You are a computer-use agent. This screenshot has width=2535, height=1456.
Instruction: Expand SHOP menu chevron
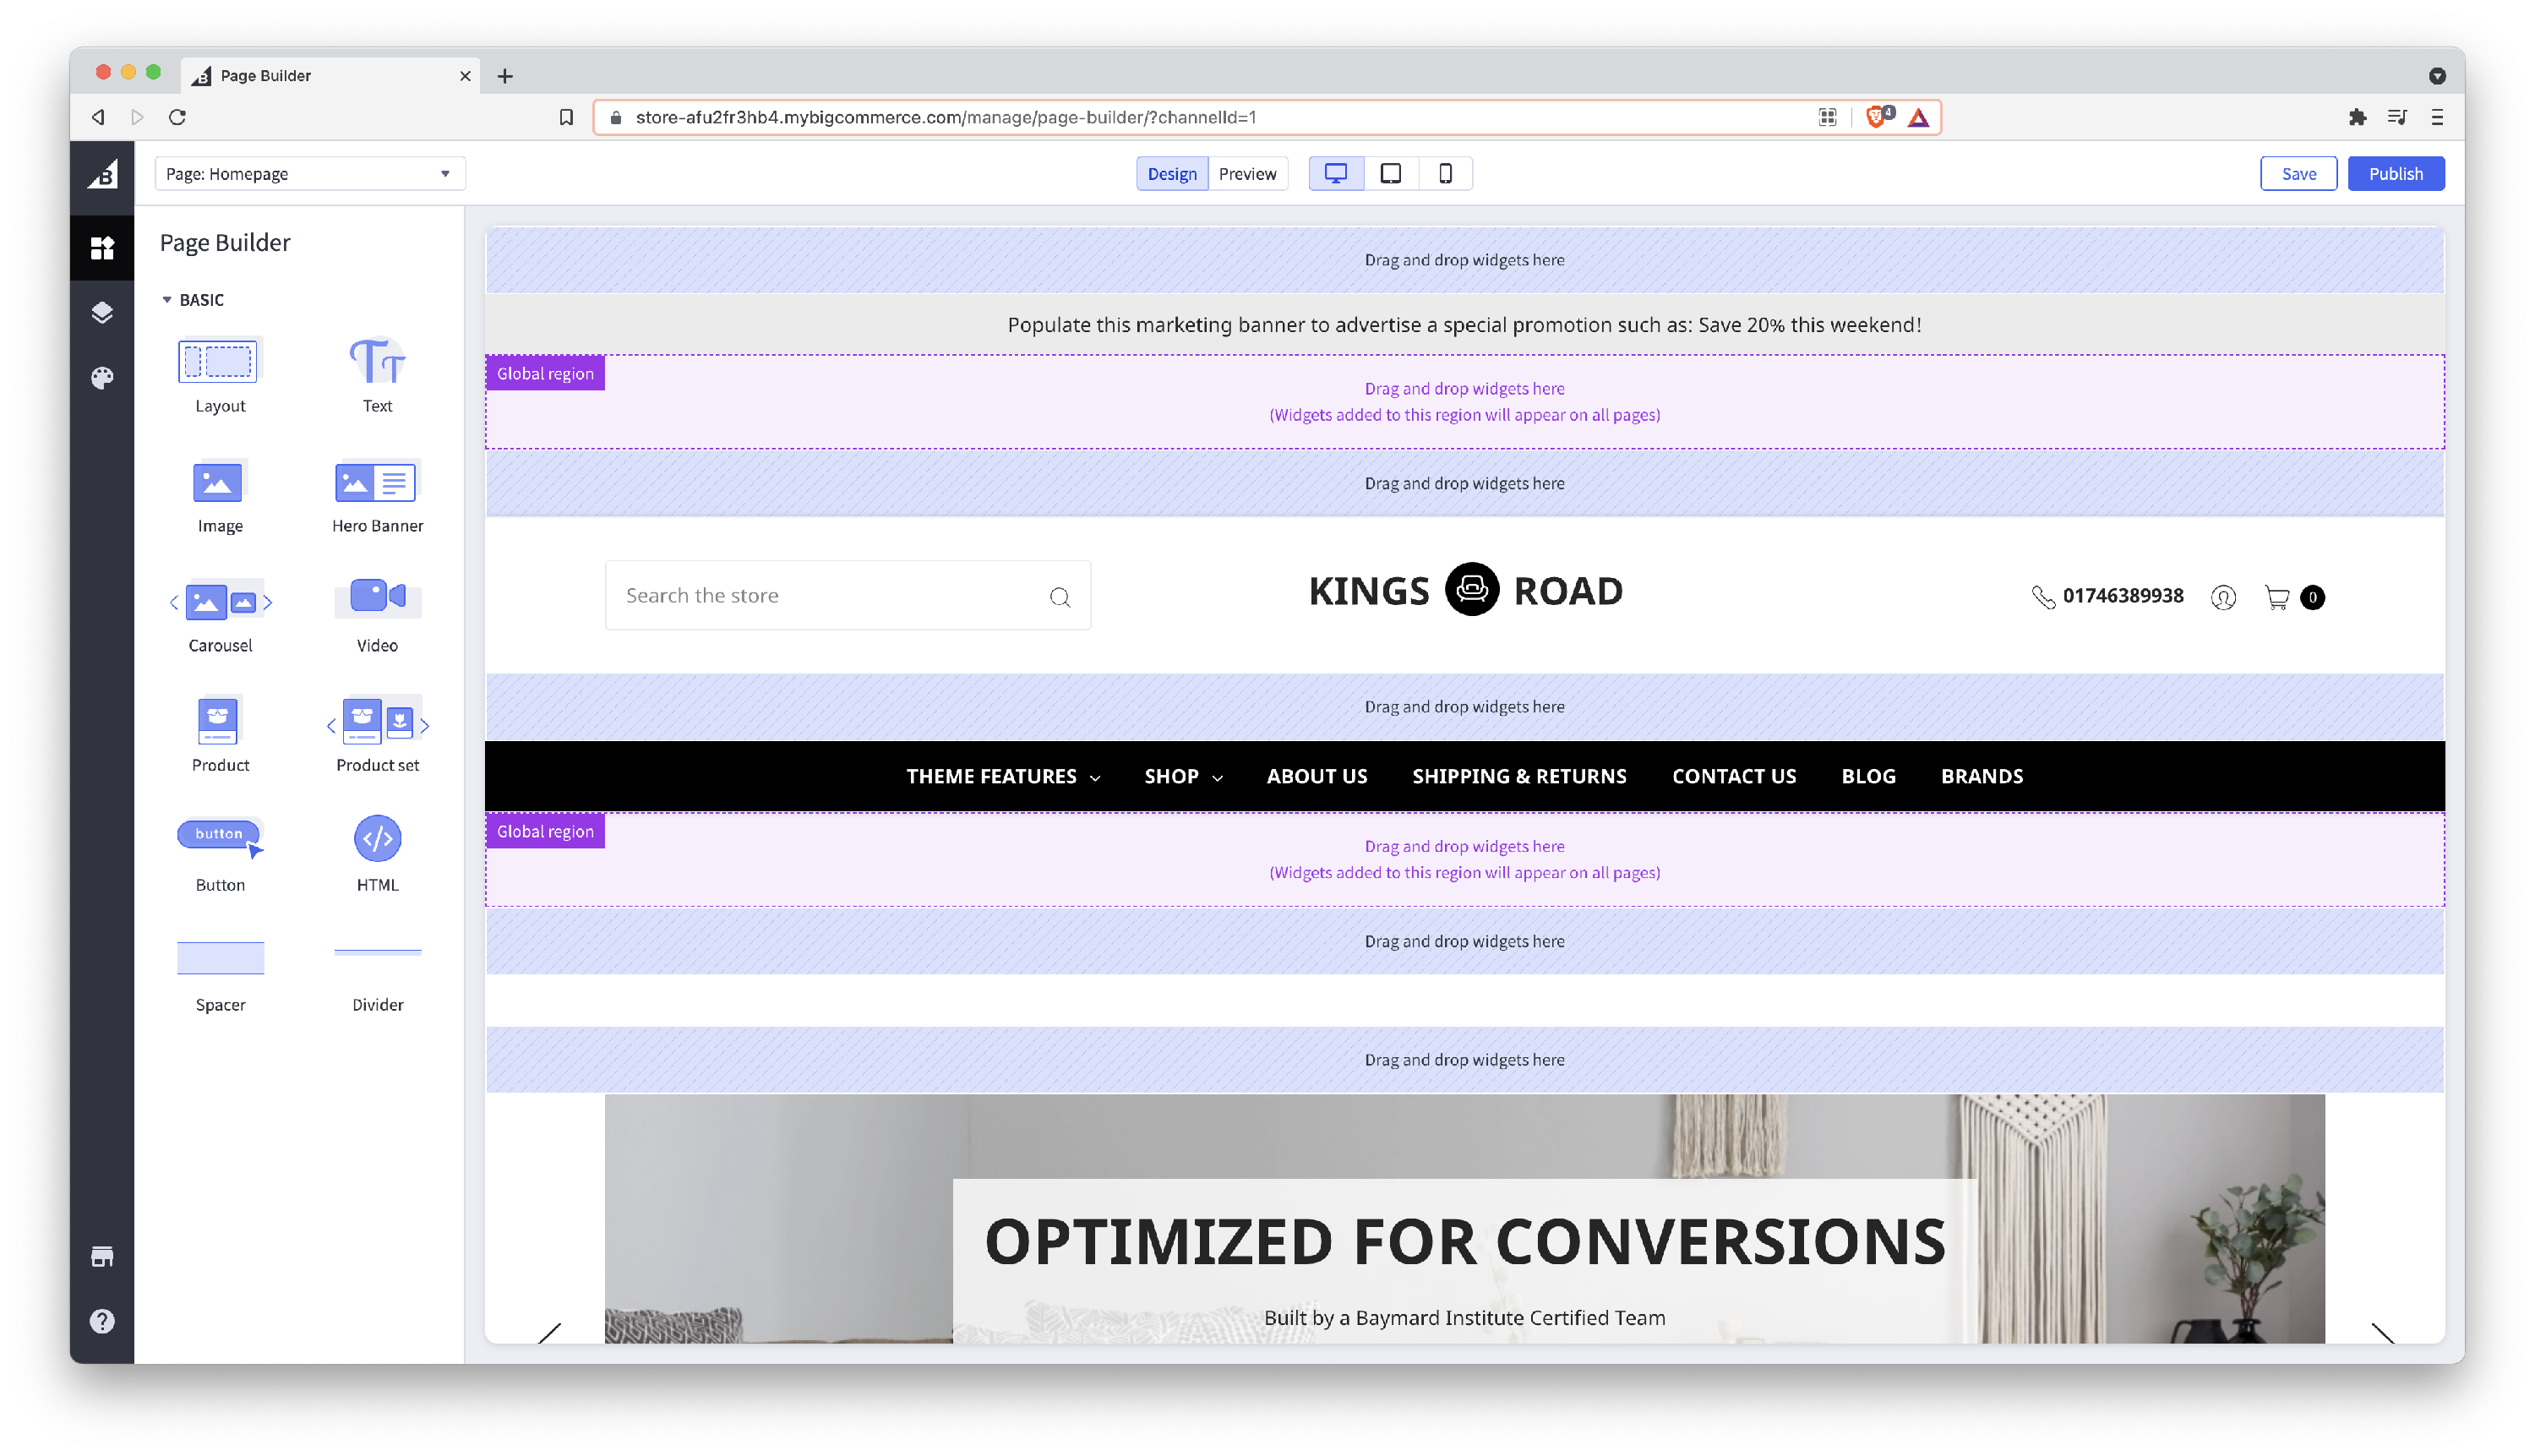click(1217, 778)
